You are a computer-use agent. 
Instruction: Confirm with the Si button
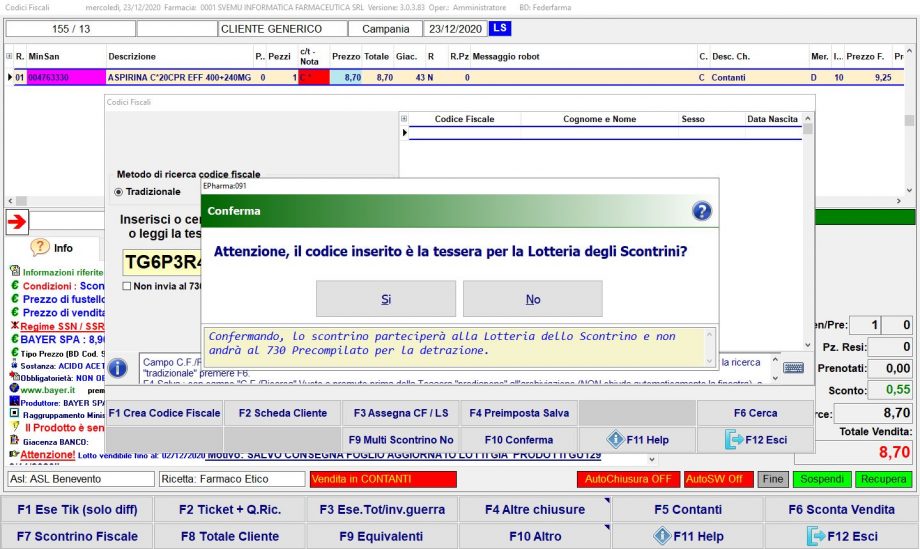click(x=385, y=299)
